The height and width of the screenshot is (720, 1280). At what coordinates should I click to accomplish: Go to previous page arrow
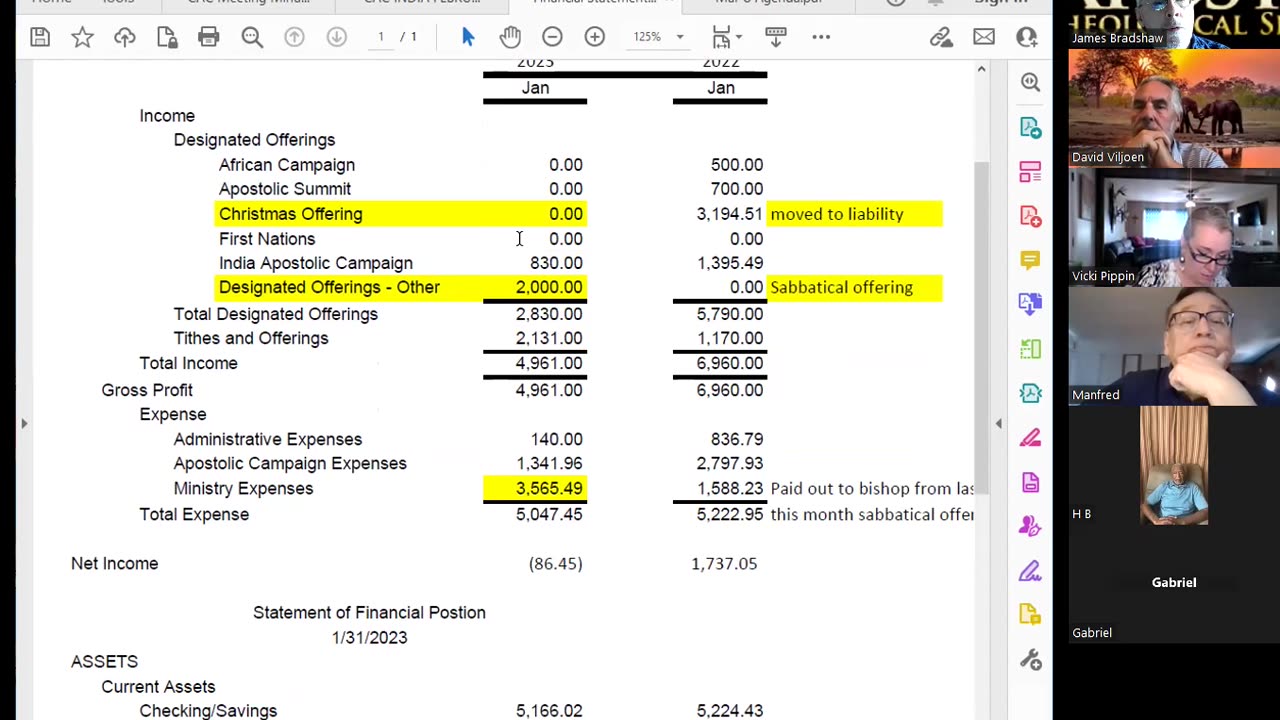click(294, 37)
